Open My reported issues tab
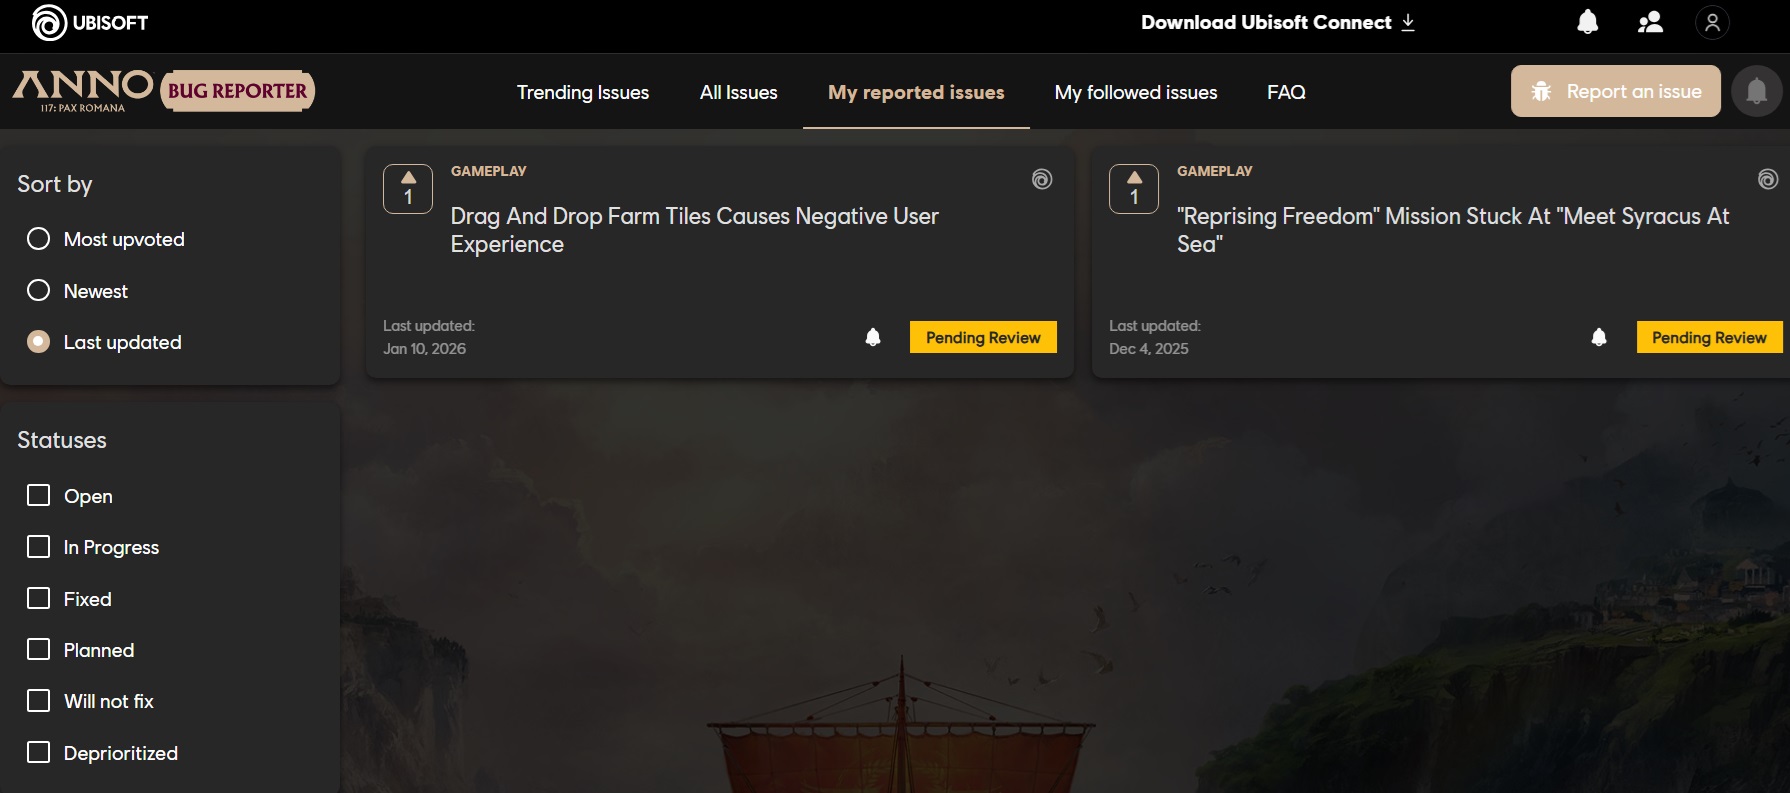 pyautogui.click(x=916, y=92)
